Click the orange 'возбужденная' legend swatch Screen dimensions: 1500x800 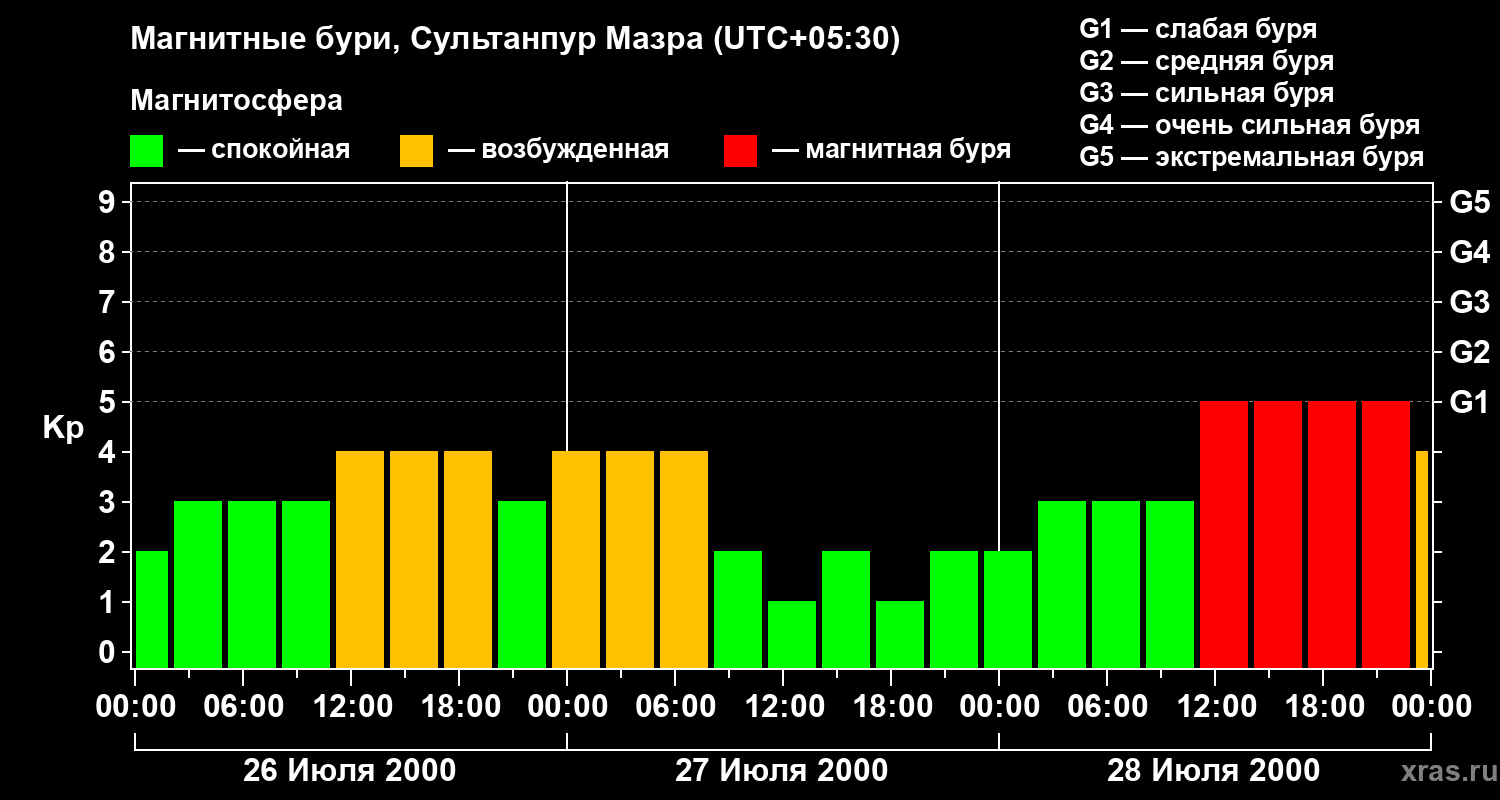coord(416,151)
